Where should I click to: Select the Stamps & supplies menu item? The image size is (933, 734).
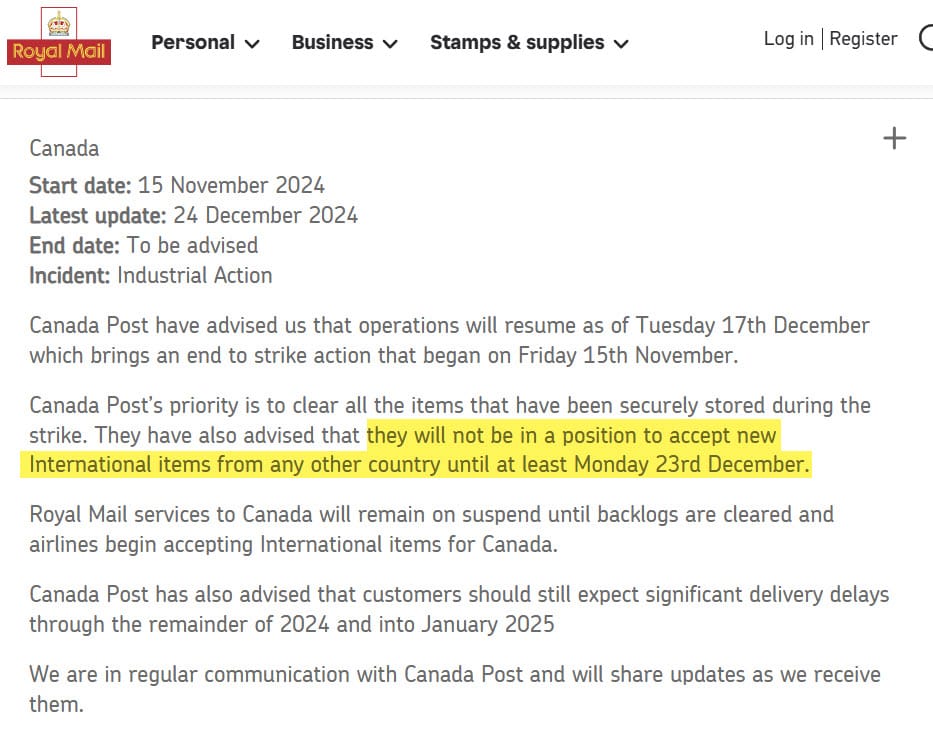tap(517, 42)
